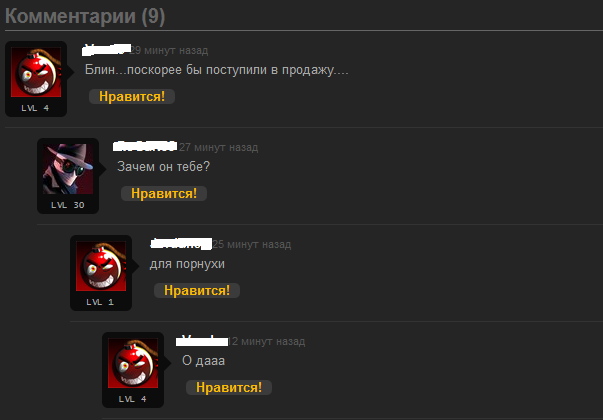
Task: Click the bomb avatar beside the "Блин...поскорее" comment
Action: (36, 72)
